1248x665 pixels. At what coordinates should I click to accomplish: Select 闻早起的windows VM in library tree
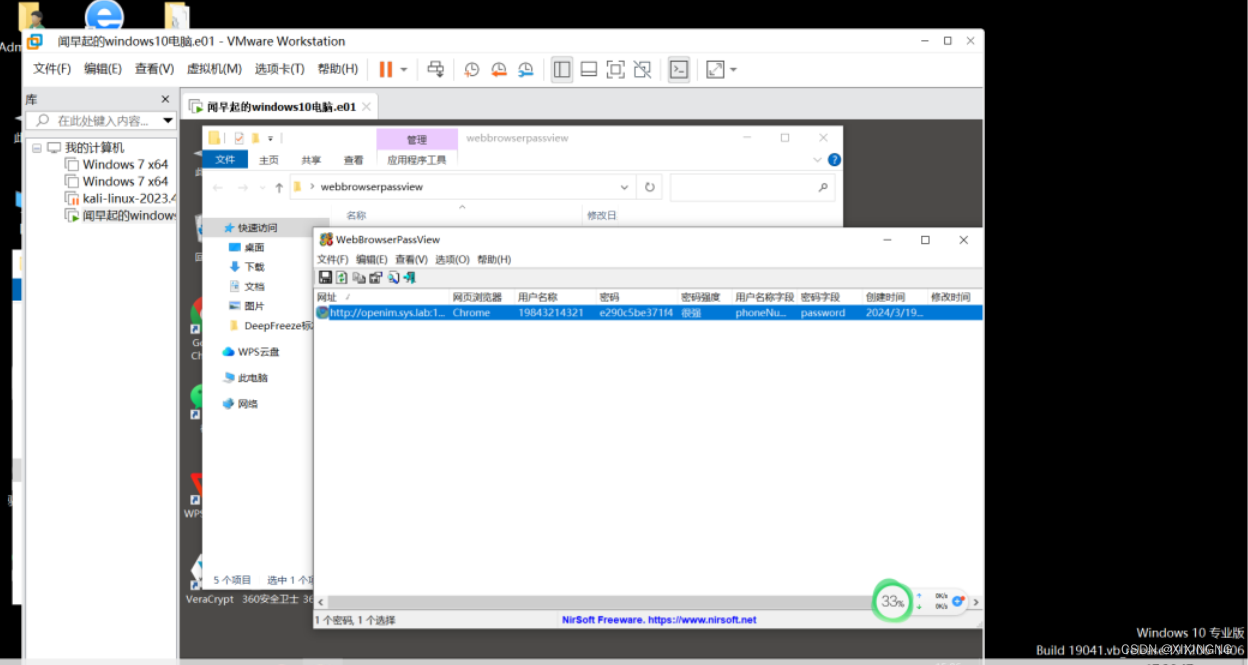pos(121,215)
